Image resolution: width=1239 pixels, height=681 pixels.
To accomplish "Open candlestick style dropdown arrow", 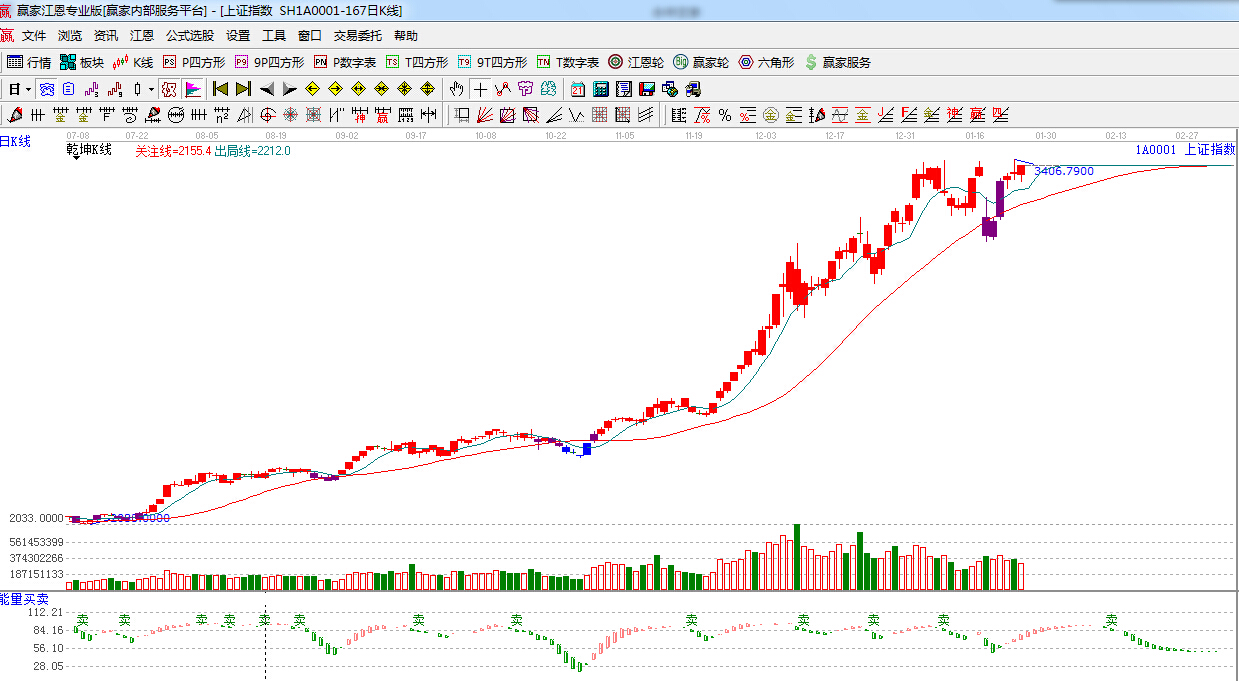I will 151,89.
